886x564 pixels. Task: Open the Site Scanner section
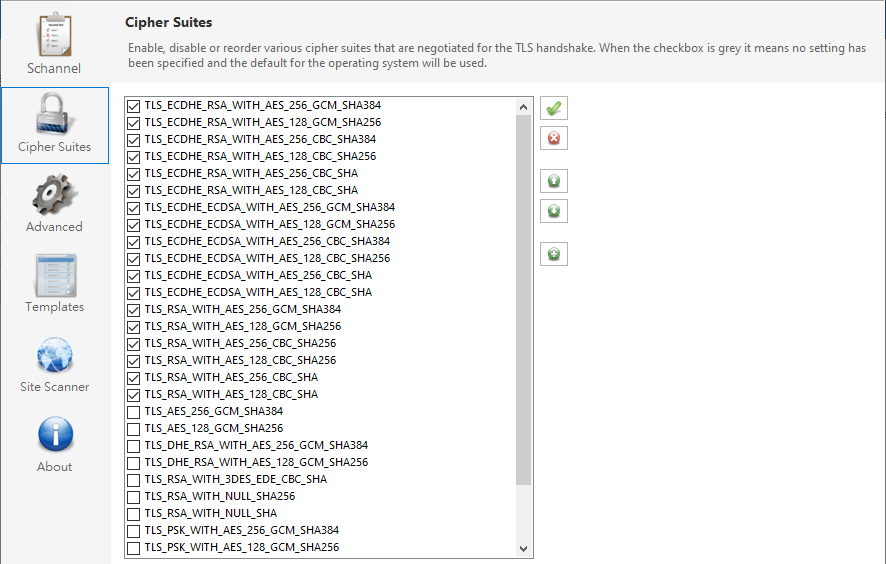pyautogui.click(x=54, y=364)
